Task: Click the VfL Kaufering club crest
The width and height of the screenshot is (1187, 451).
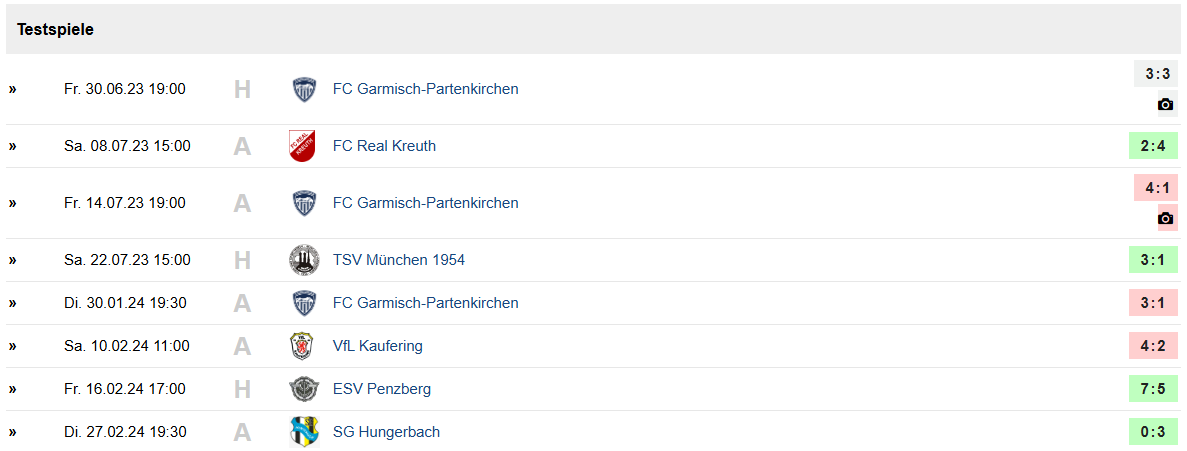Action: [304, 347]
